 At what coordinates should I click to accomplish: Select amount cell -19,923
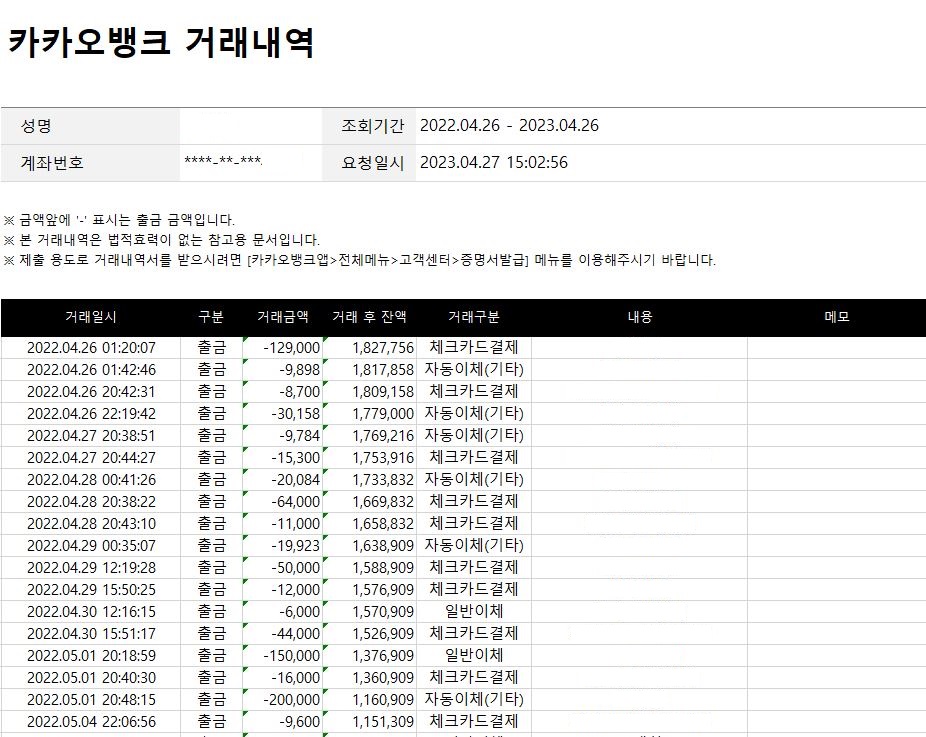tap(282, 546)
